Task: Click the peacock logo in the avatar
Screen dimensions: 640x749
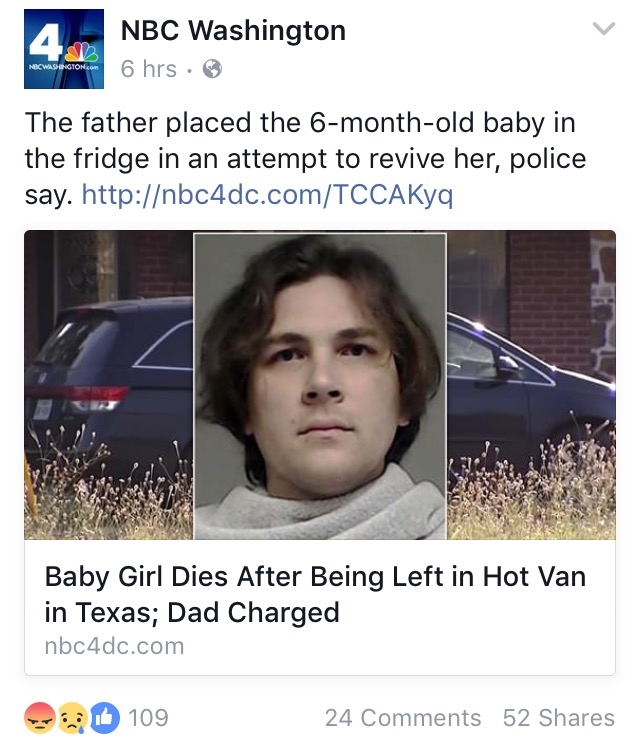Action: [83, 53]
